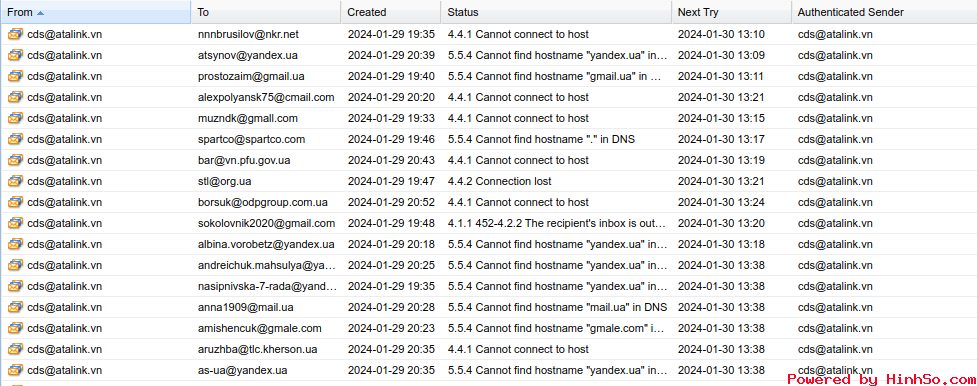This screenshot has width=977, height=386.
Task: Click the mail icon for nnnbrusilov@nkr.net row
Action: tap(15, 34)
